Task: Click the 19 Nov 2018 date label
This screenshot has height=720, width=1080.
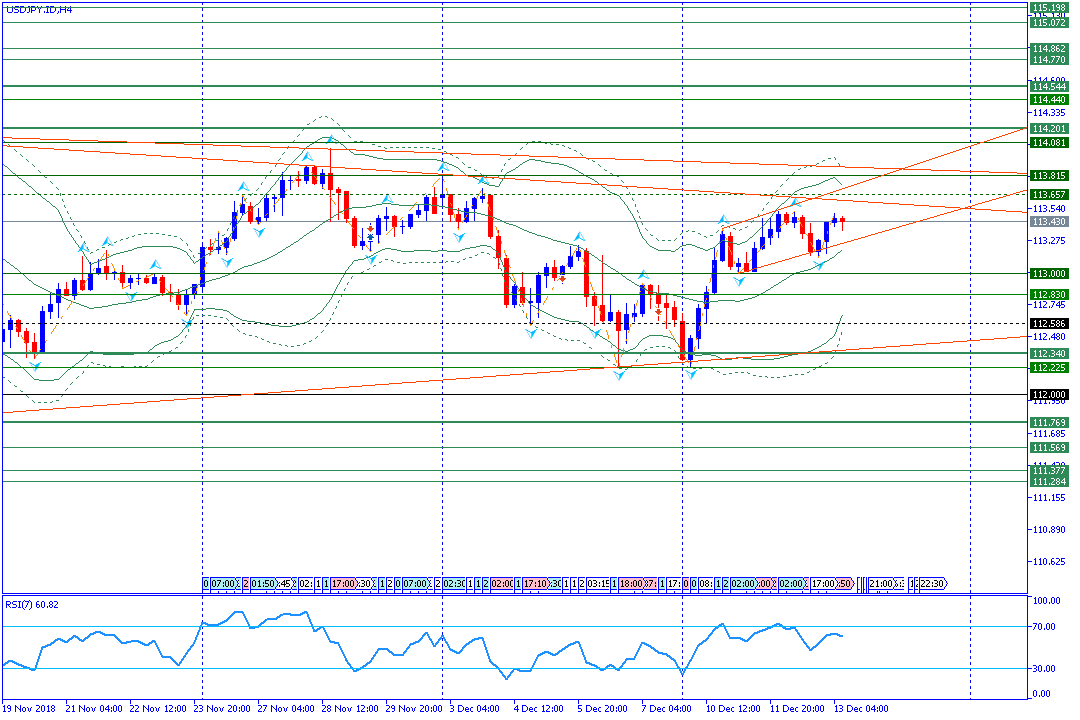Action: coord(29,709)
